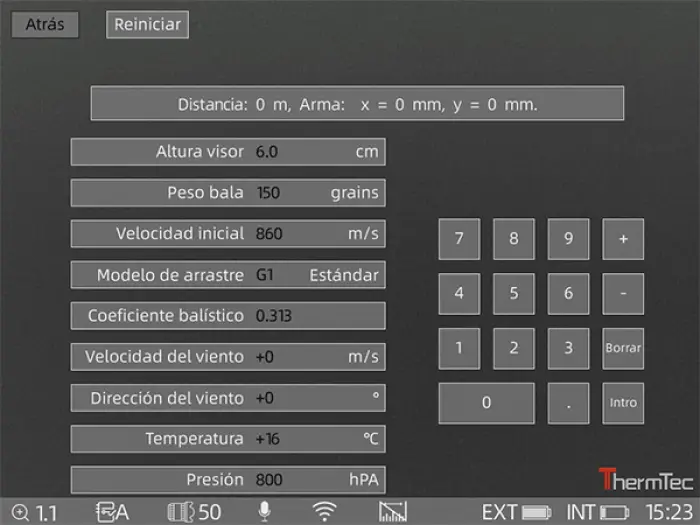Tap the number 7 key
700x525 pixels.
pyautogui.click(x=459, y=239)
